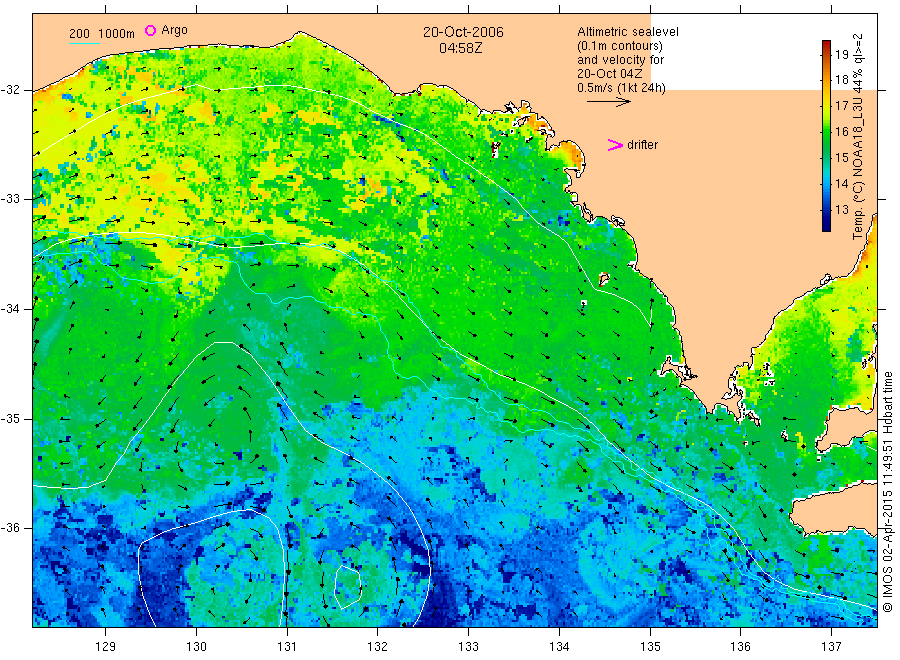This screenshot has height=660, width=900.
Task: Click the 13 degree colorbar tick label
Action: (842, 209)
